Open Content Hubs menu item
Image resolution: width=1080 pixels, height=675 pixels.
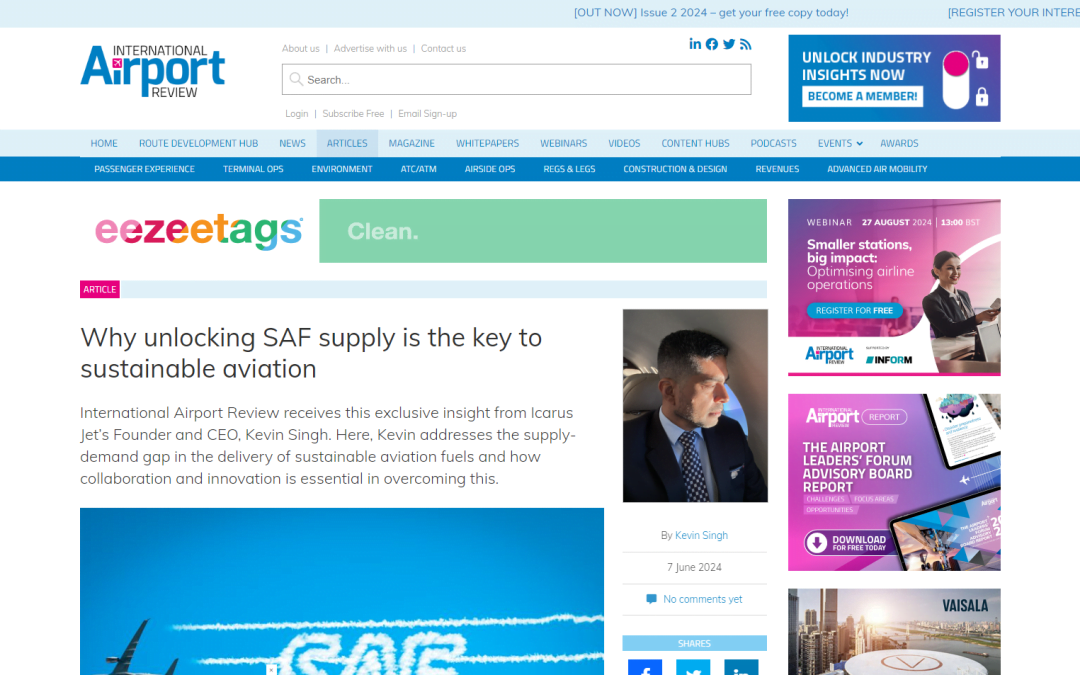[695, 143]
